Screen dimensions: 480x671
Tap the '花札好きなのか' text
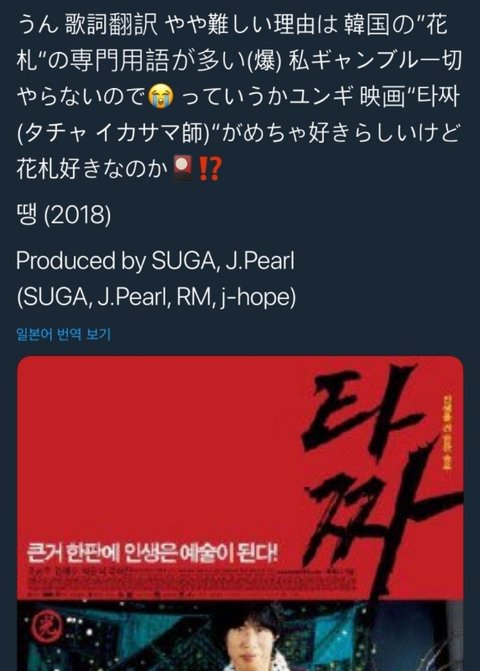click(x=92, y=169)
